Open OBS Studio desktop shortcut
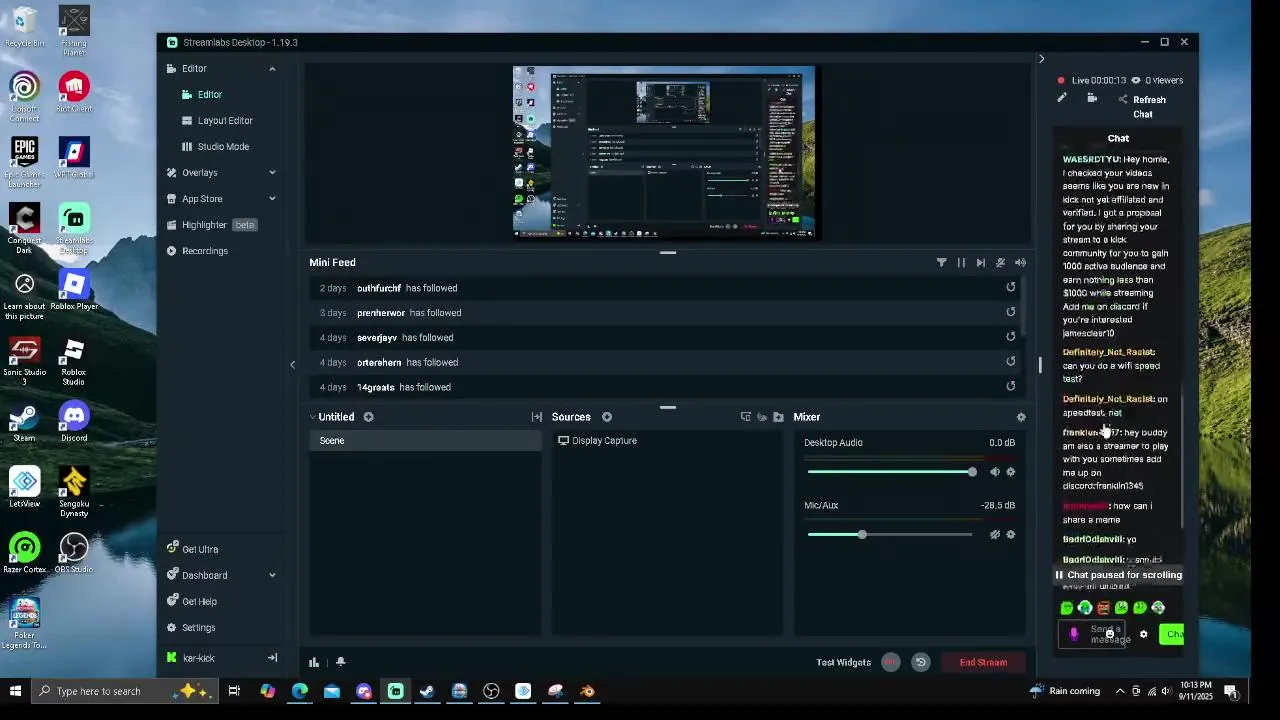Image resolution: width=1280 pixels, height=720 pixels. (73, 554)
